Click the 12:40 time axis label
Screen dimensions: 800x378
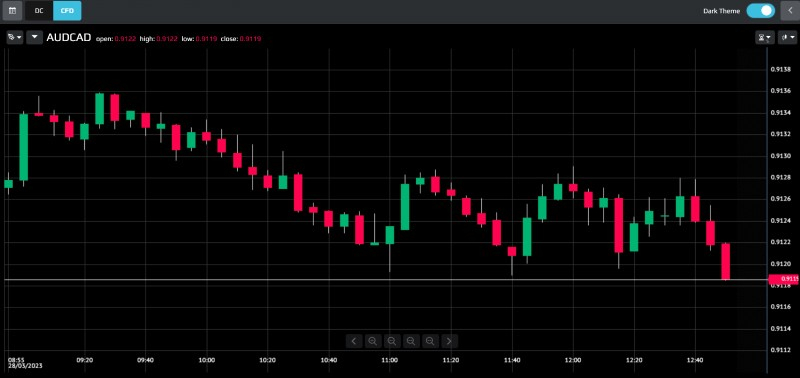coord(695,360)
